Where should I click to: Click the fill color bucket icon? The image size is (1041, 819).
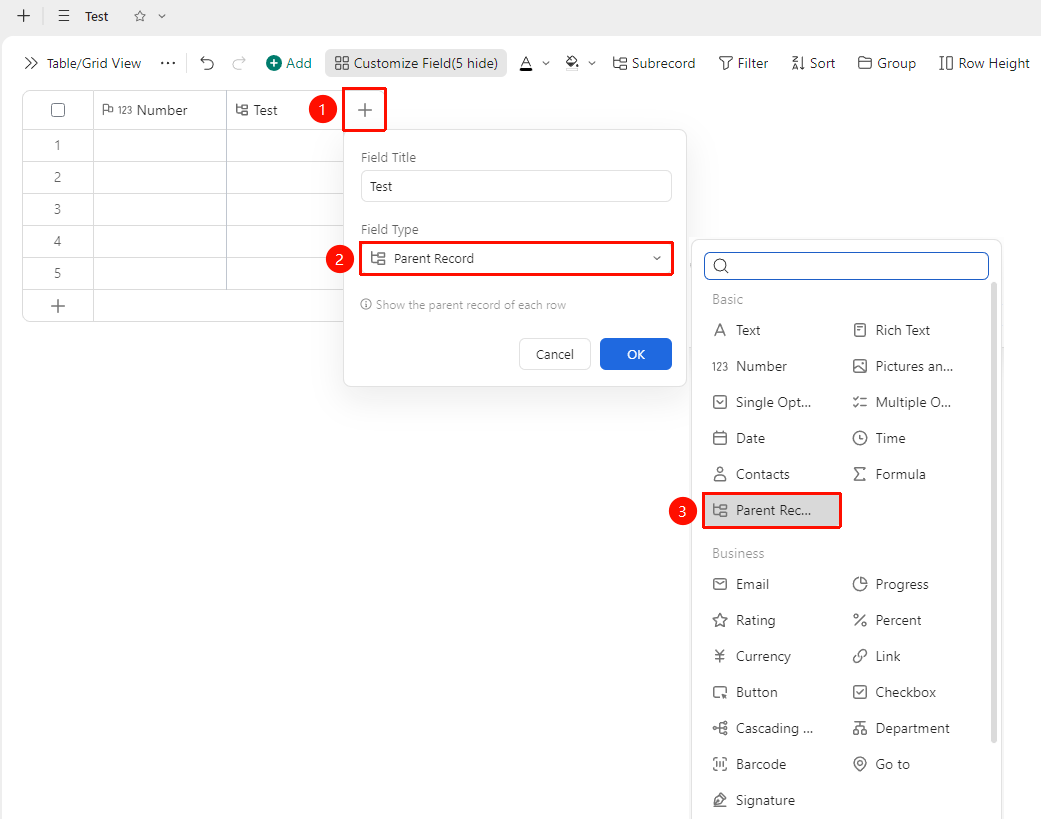pos(572,63)
